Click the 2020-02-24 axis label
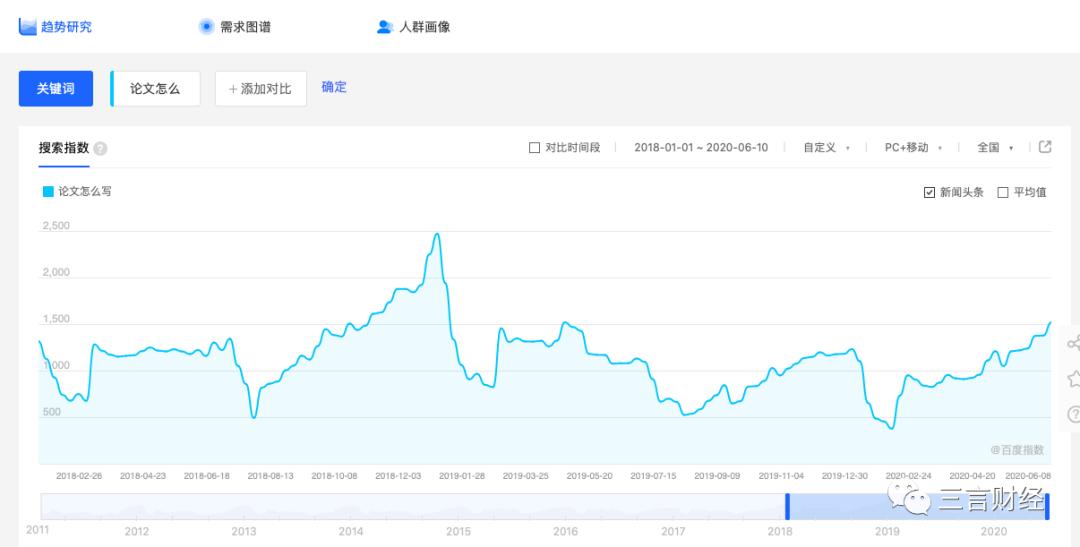 click(908, 476)
